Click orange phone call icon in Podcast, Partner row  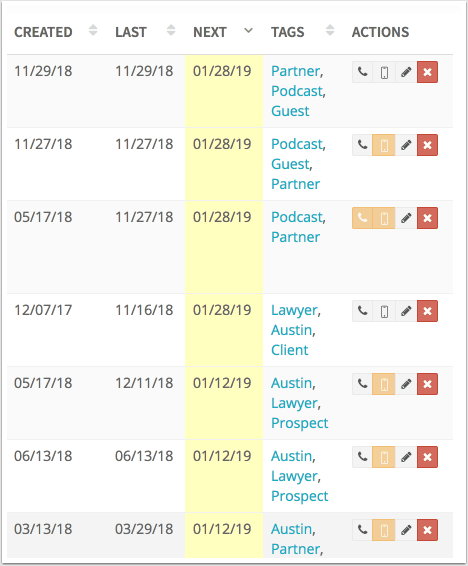pos(362,218)
